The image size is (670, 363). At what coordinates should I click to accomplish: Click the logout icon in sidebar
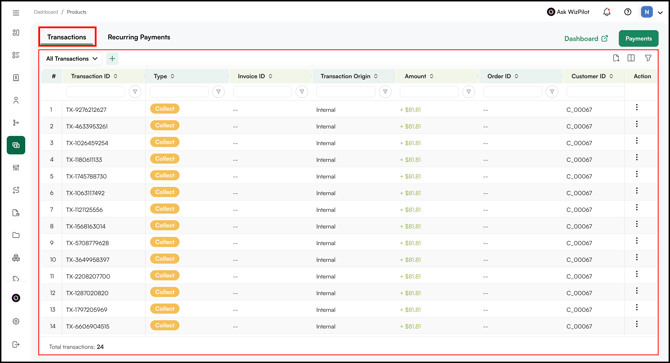(16, 344)
